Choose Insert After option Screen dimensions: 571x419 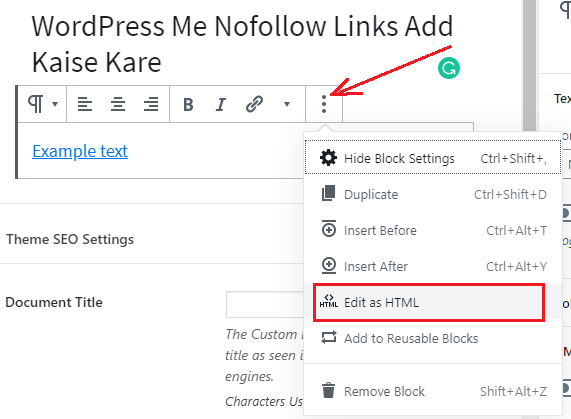tap(433, 266)
